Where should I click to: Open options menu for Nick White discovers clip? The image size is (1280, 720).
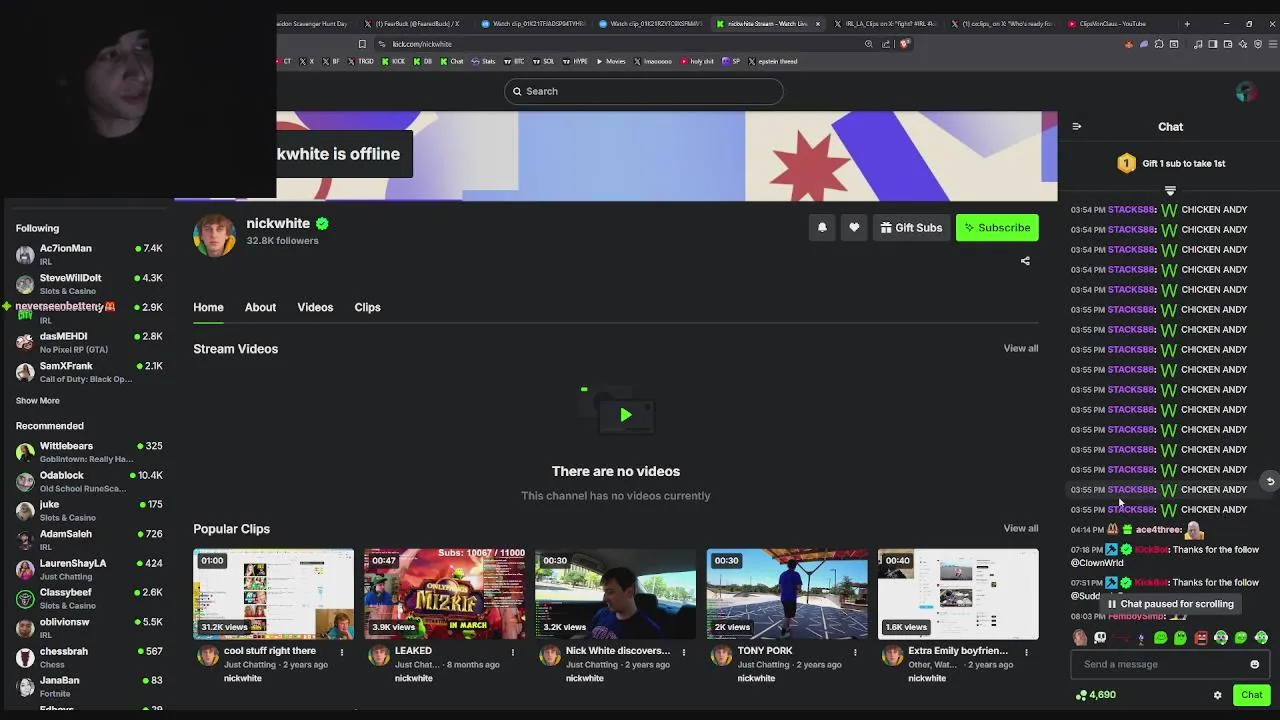click(684, 652)
